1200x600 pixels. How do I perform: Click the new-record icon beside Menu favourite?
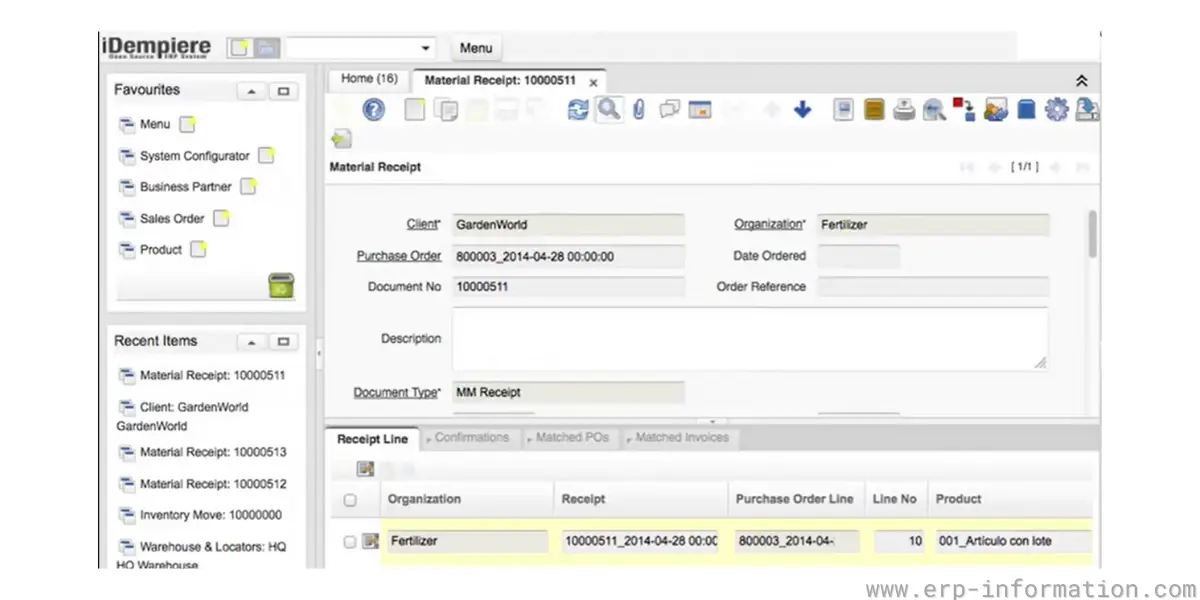point(188,125)
